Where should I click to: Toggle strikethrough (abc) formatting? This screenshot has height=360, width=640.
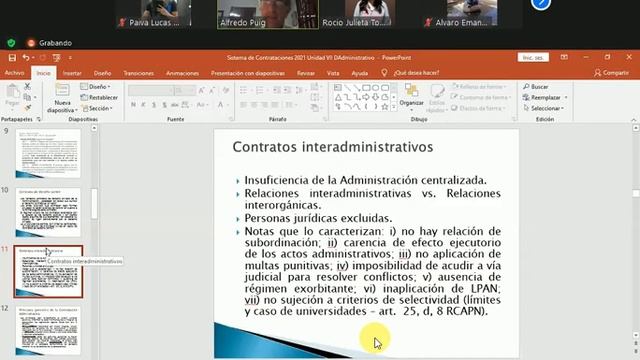(175, 105)
